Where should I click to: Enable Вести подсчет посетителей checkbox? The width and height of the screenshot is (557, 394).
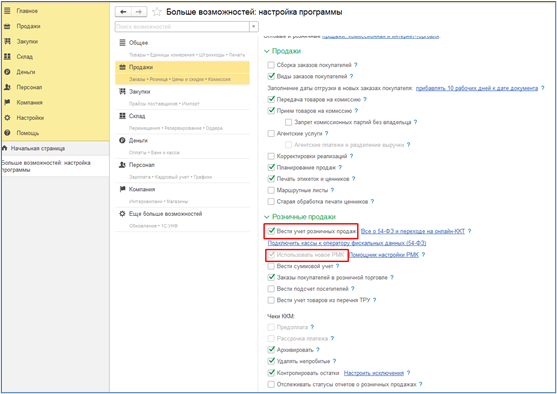pos(271,289)
